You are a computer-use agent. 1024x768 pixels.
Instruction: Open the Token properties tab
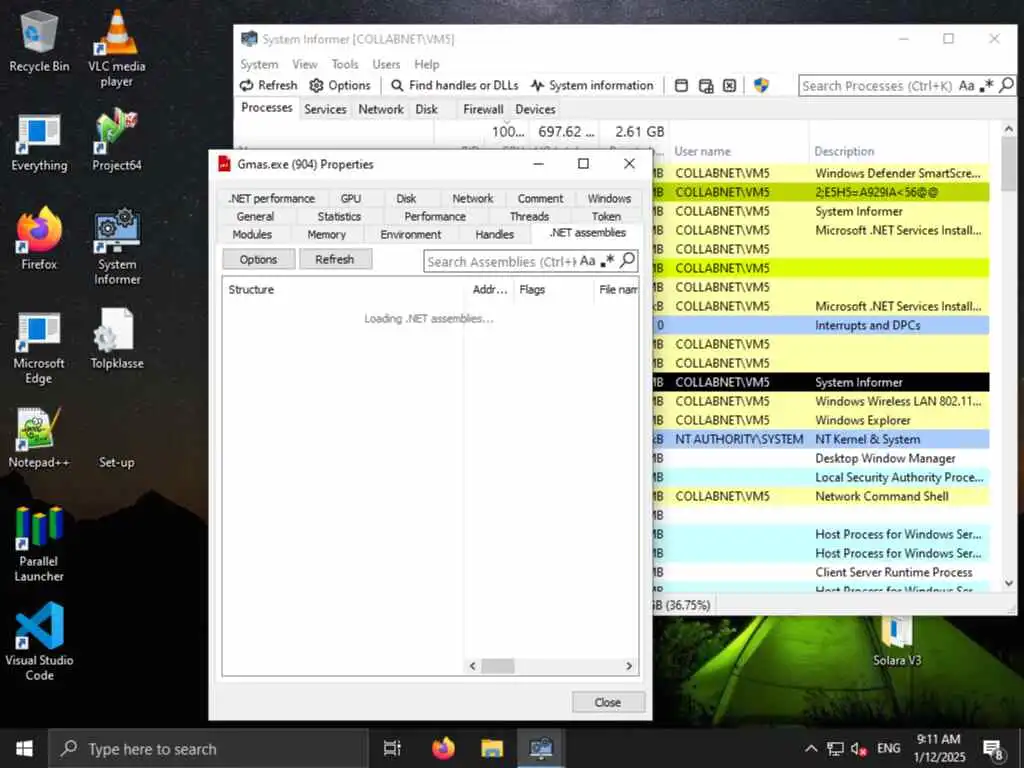pos(606,216)
